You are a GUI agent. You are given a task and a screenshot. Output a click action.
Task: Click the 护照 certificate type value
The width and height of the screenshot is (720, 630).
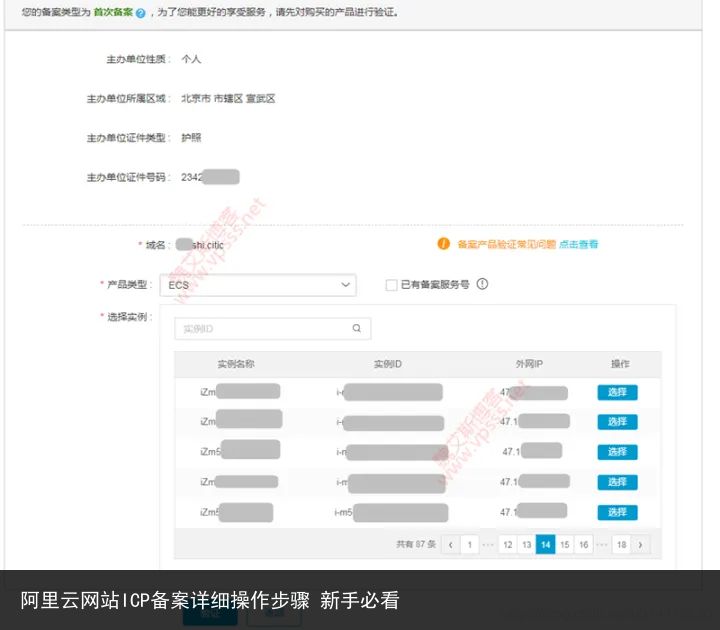coord(191,138)
